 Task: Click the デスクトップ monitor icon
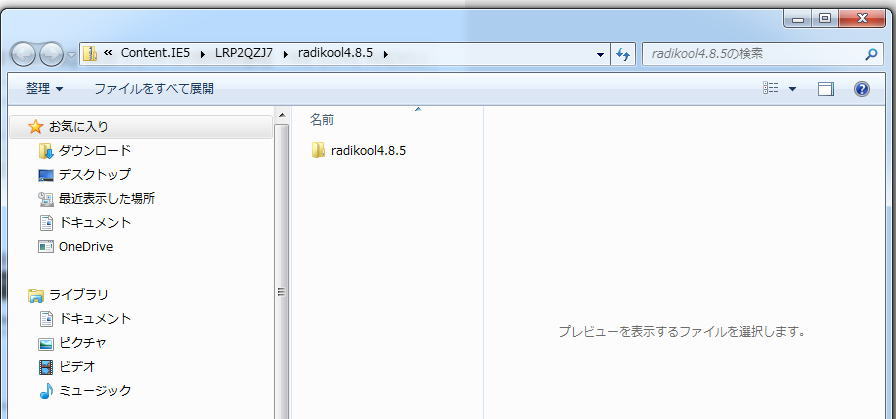(x=46, y=175)
